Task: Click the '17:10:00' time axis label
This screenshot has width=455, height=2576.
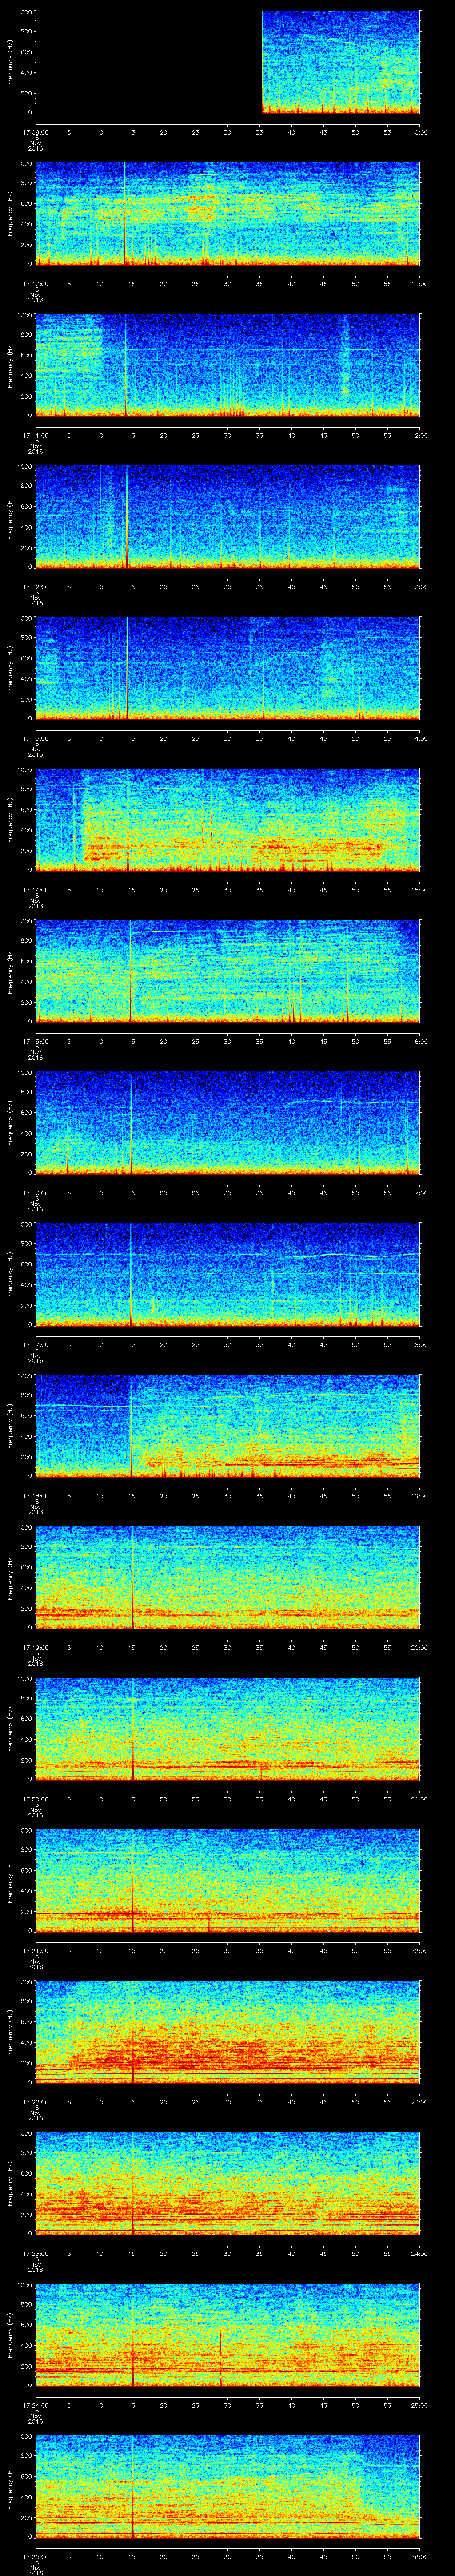Action: 36,284
